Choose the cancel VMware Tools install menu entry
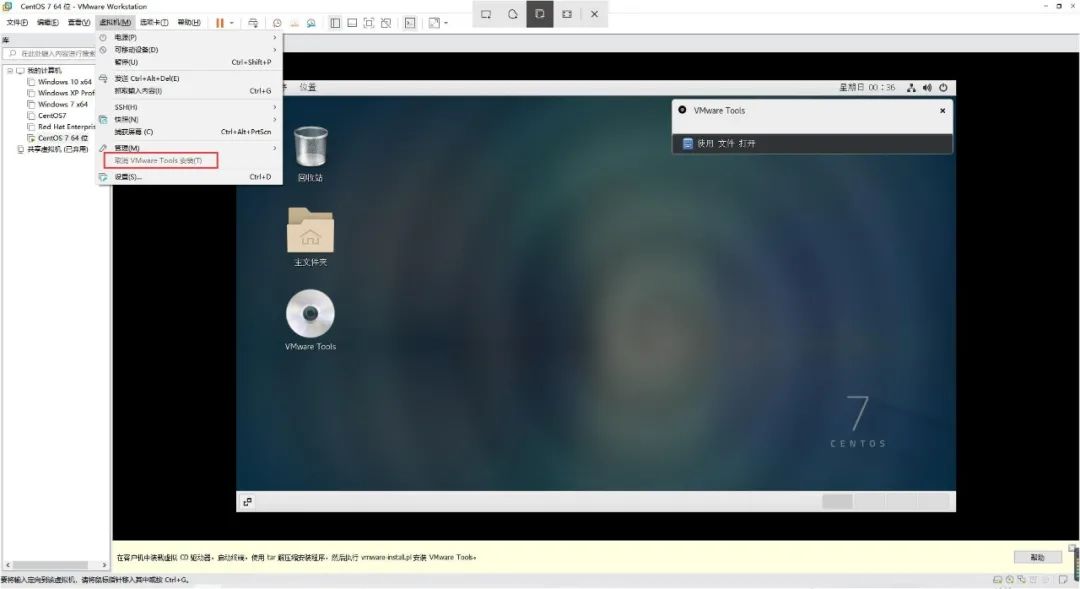This screenshot has width=1080, height=589. (189, 161)
